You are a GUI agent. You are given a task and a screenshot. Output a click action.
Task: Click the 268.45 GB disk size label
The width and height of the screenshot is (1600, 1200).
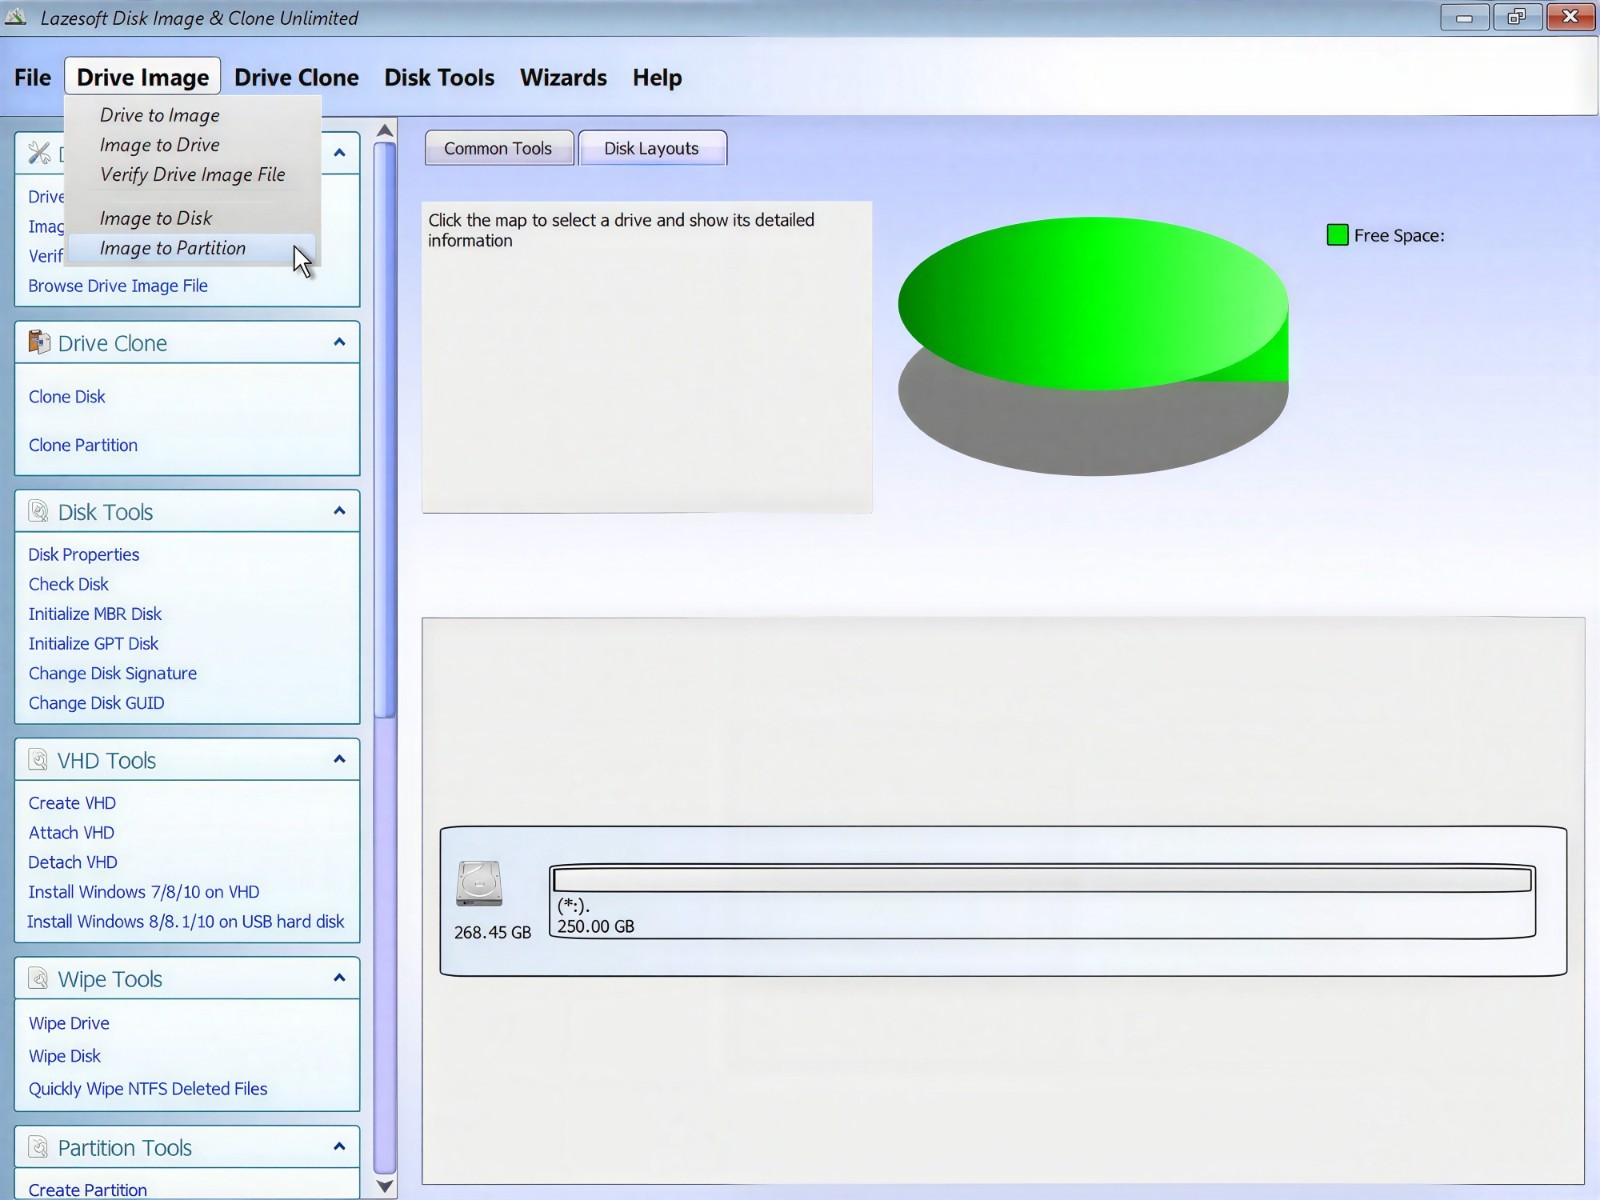pyautogui.click(x=492, y=932)
